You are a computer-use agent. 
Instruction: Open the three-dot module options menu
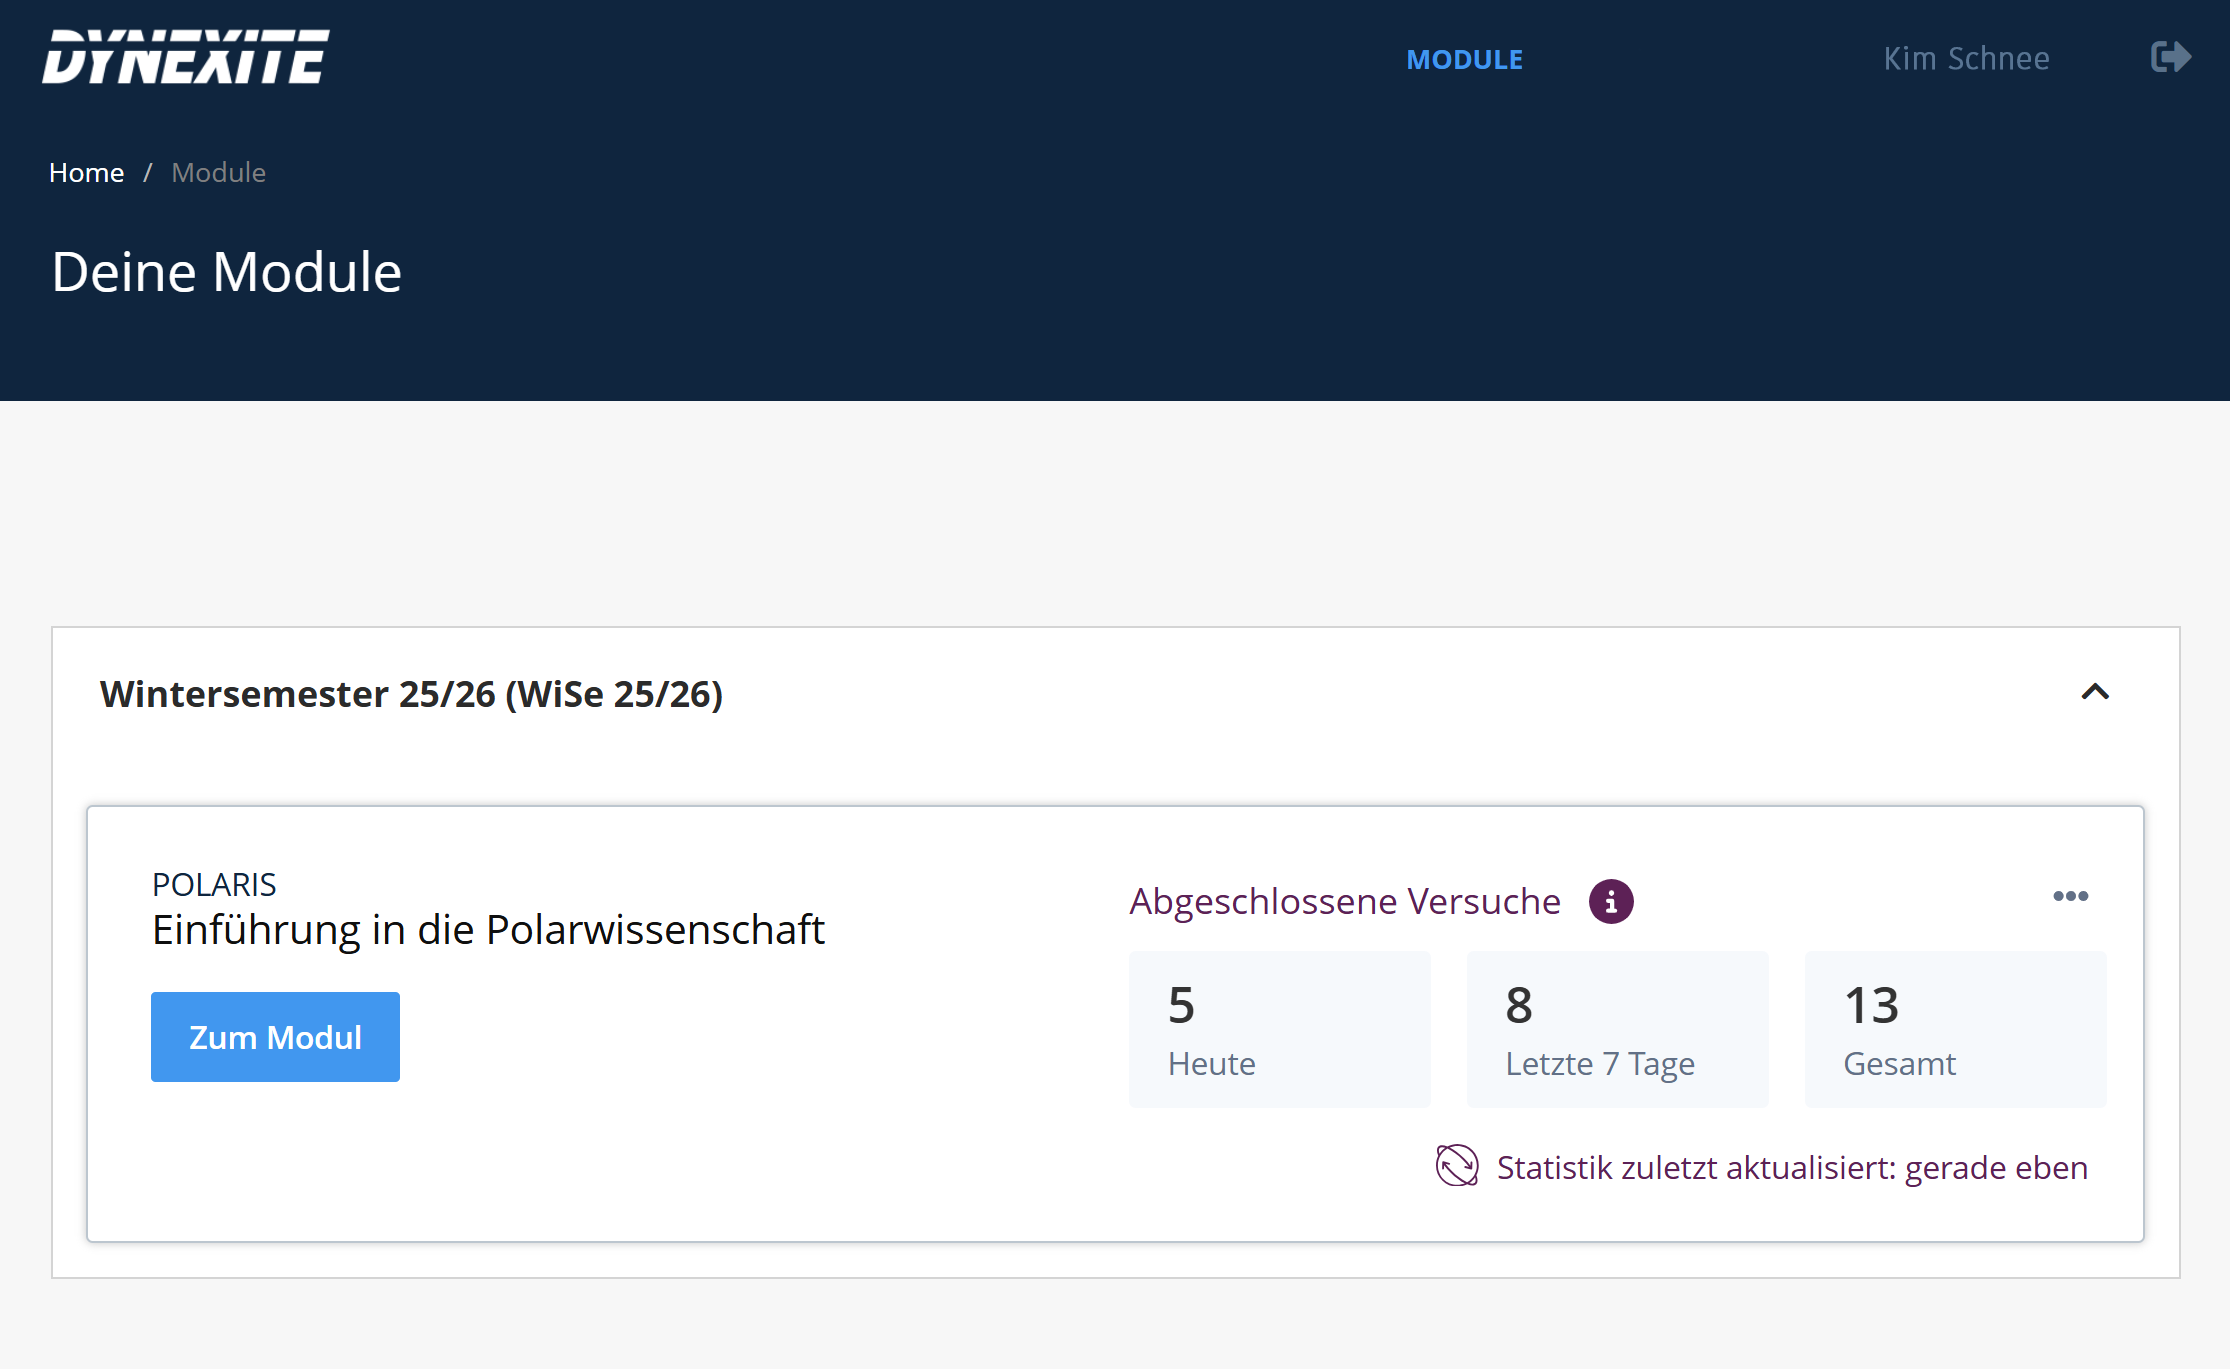click(x=2070, y=896)
